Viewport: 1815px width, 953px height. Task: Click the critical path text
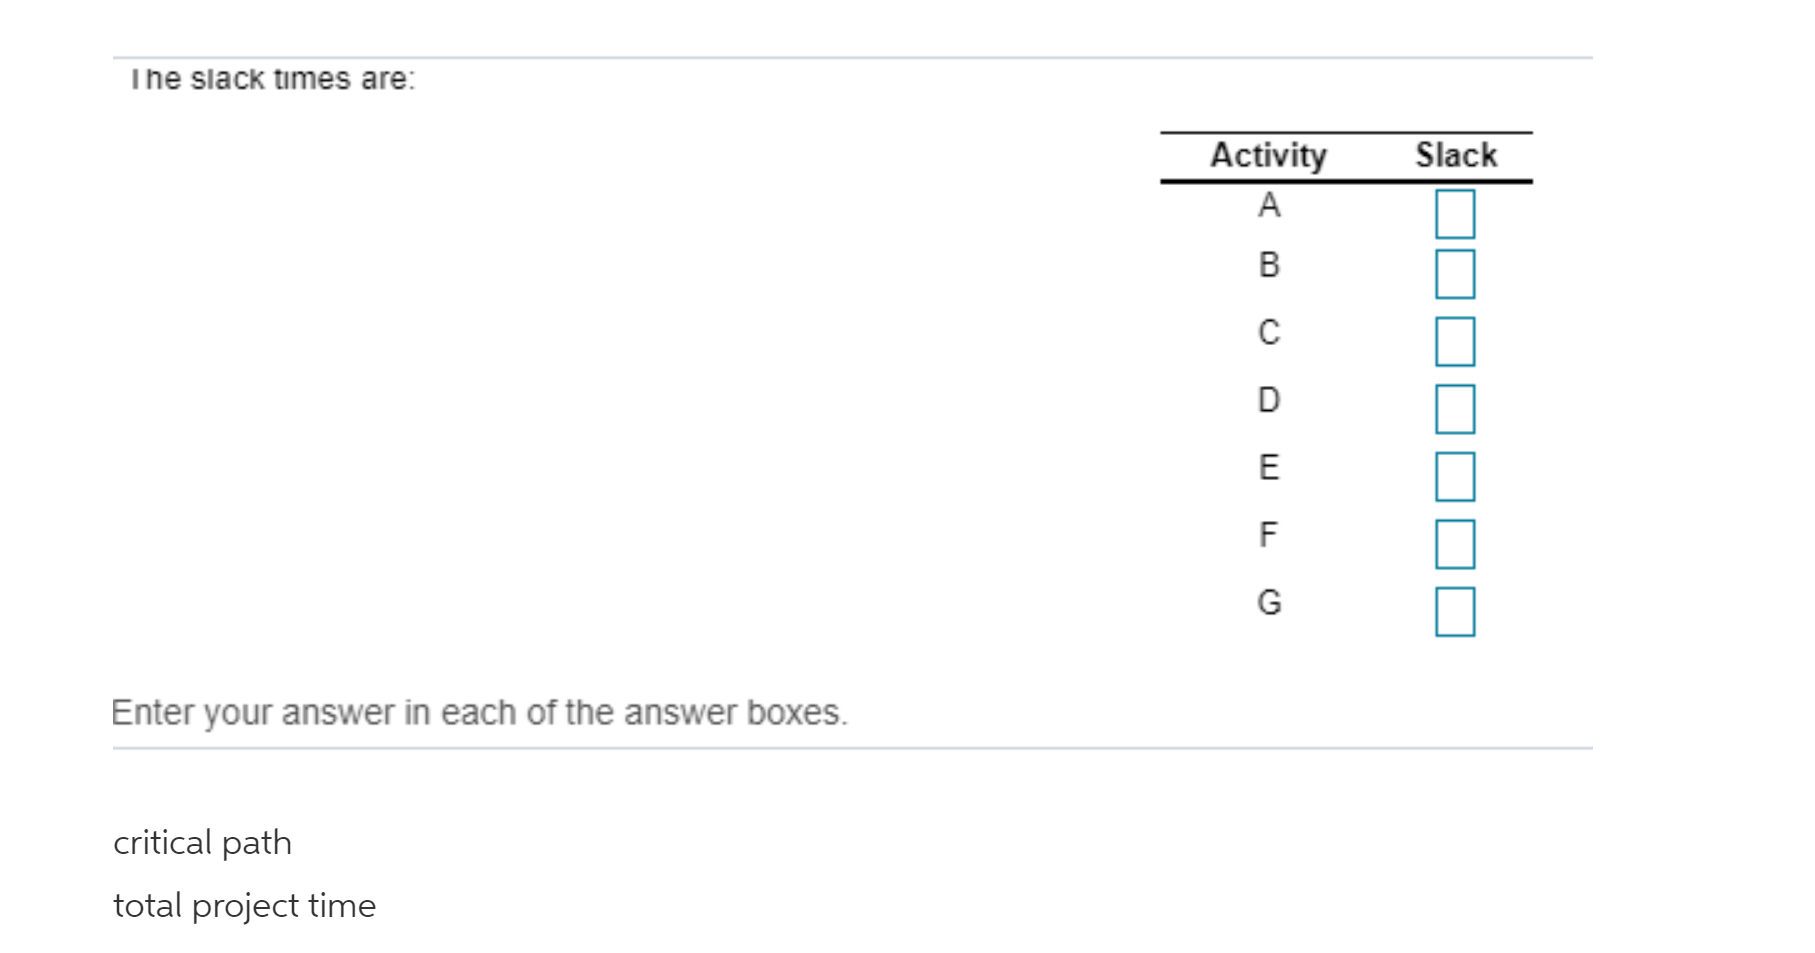coord(202,843)
